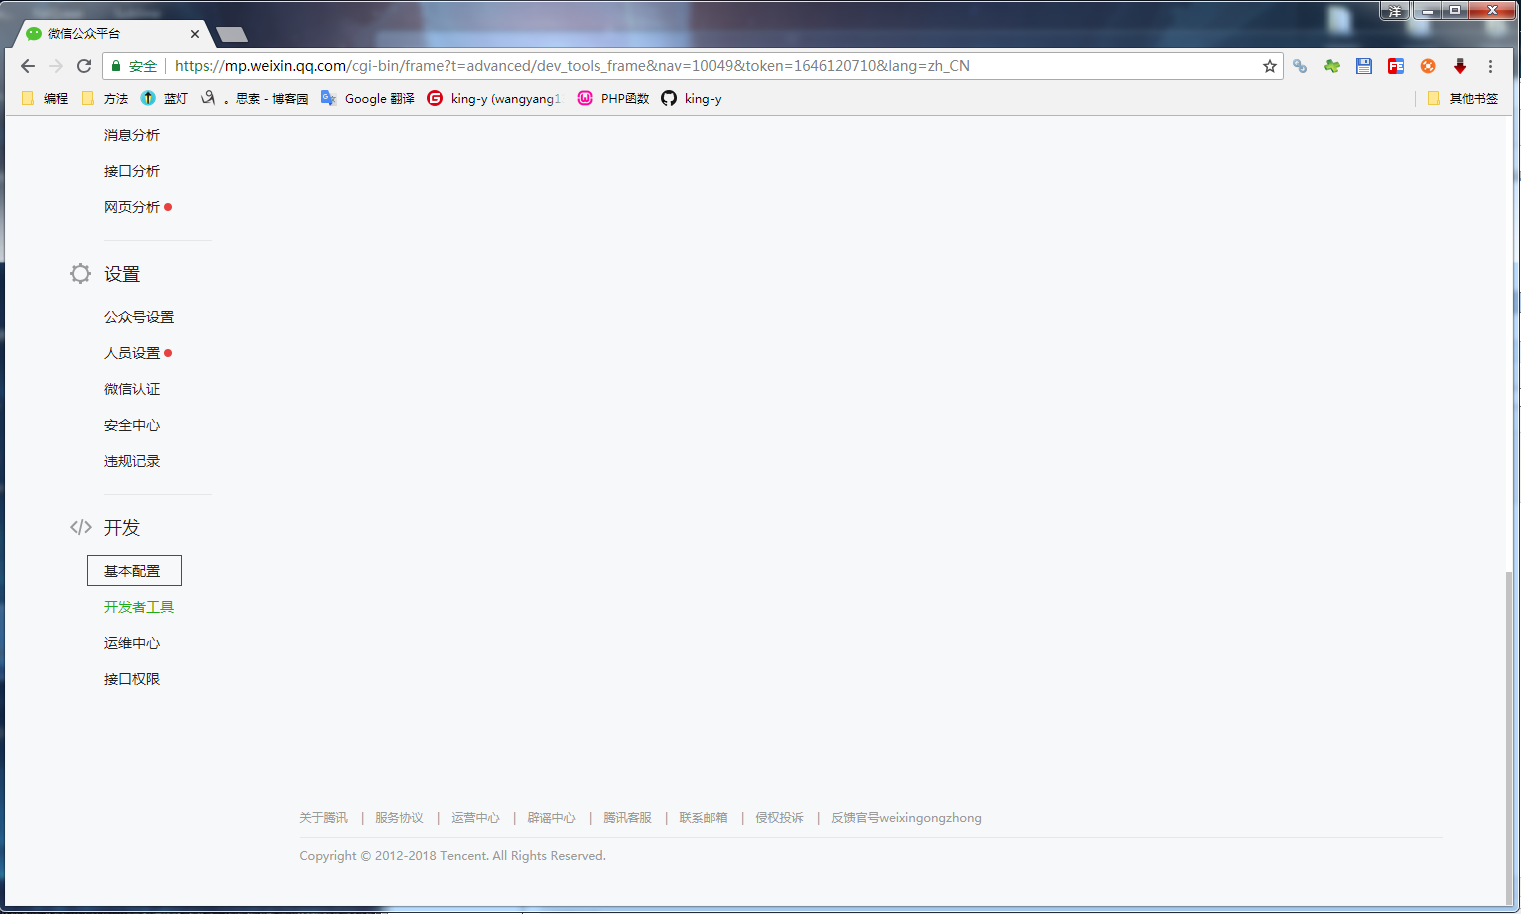Bookmark this page with the star icon
The image size is (1521, 914).
pyautogui.click(x=1270, y=66)
